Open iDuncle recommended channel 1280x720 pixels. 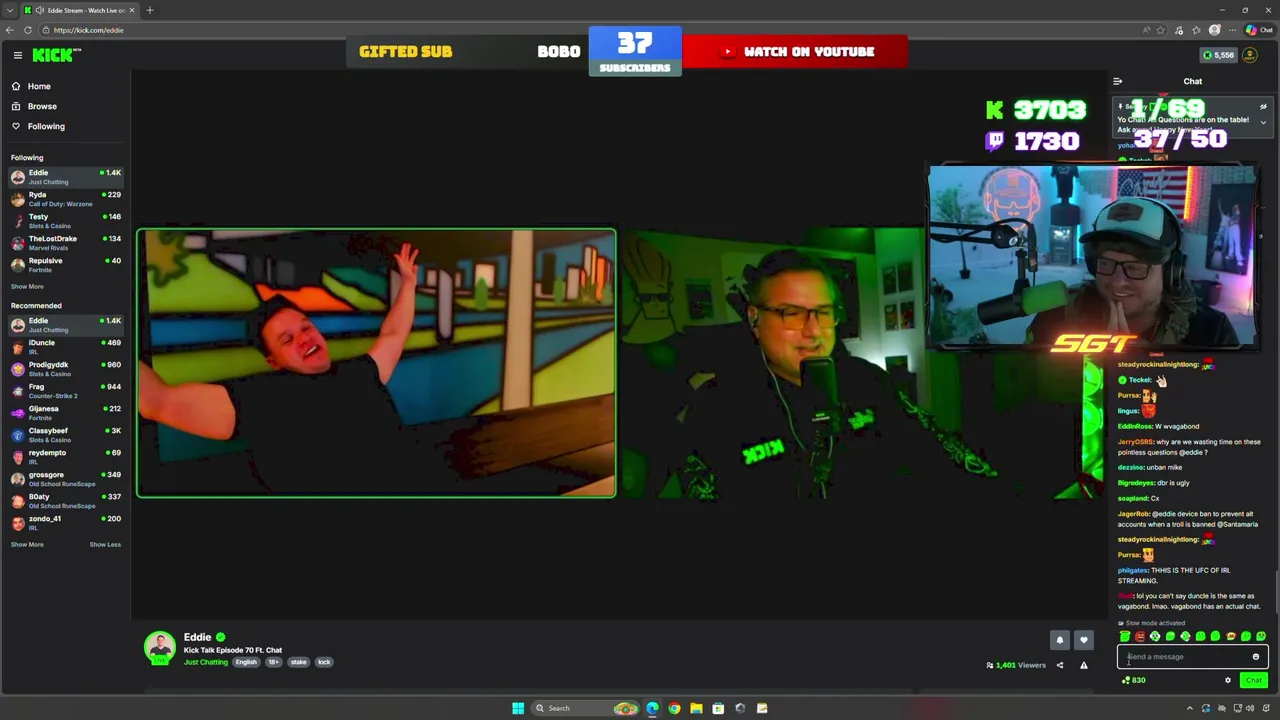[65, 347]
